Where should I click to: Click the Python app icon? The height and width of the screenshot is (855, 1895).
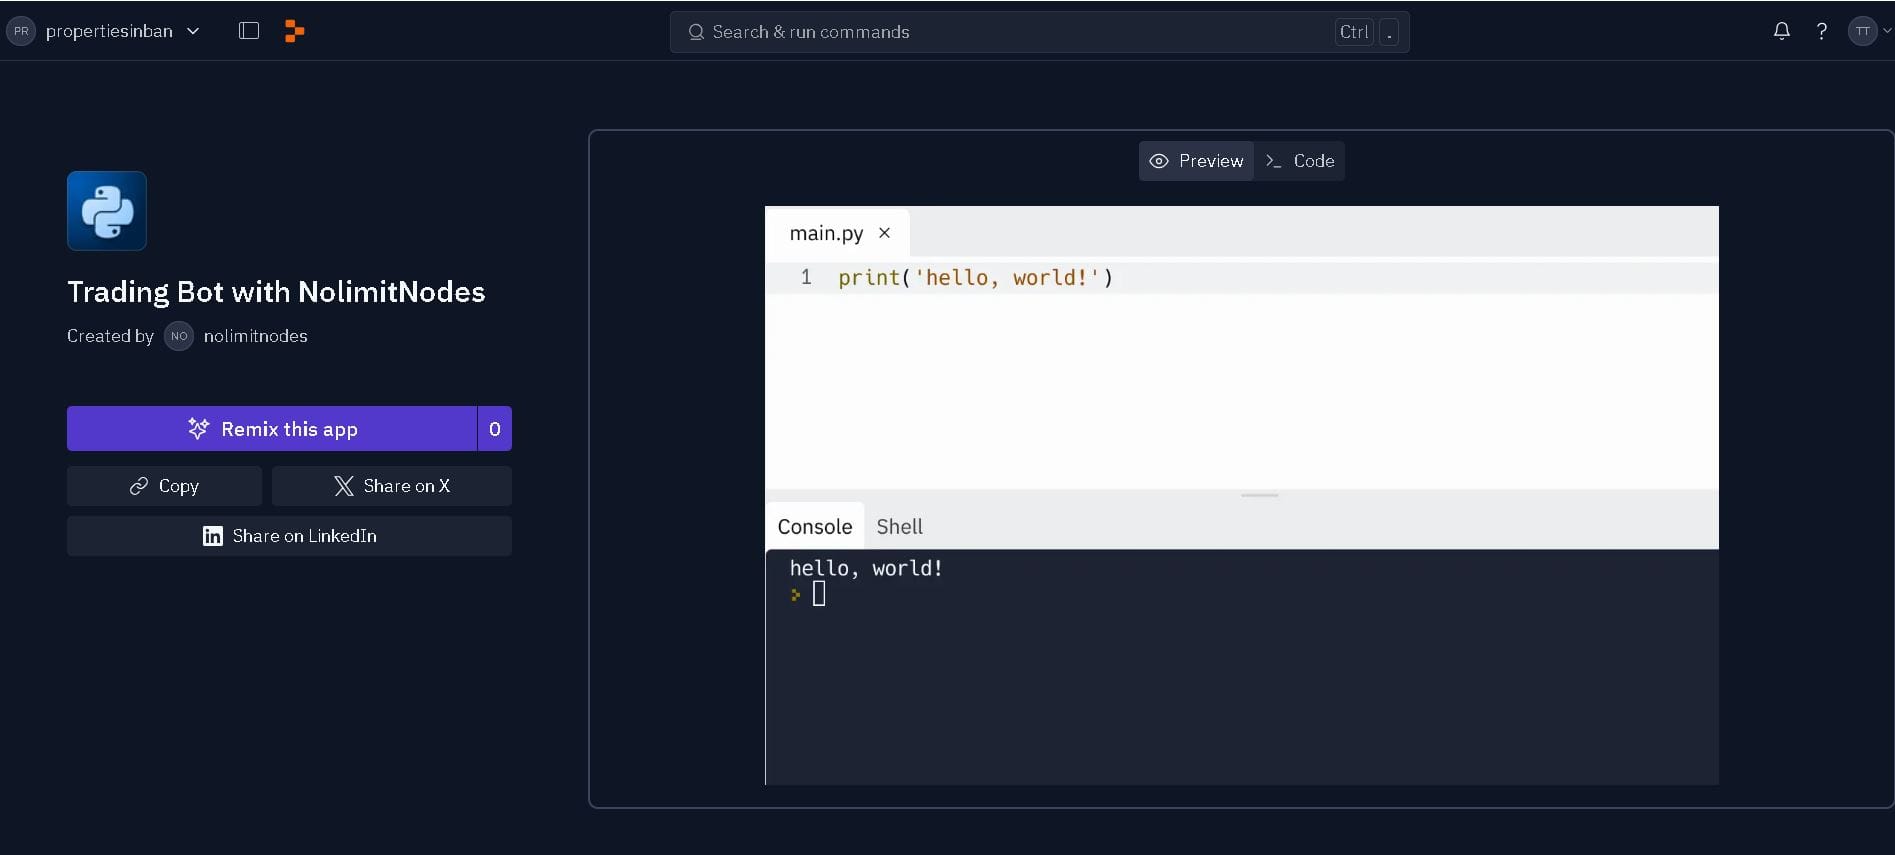coord(107,211)
